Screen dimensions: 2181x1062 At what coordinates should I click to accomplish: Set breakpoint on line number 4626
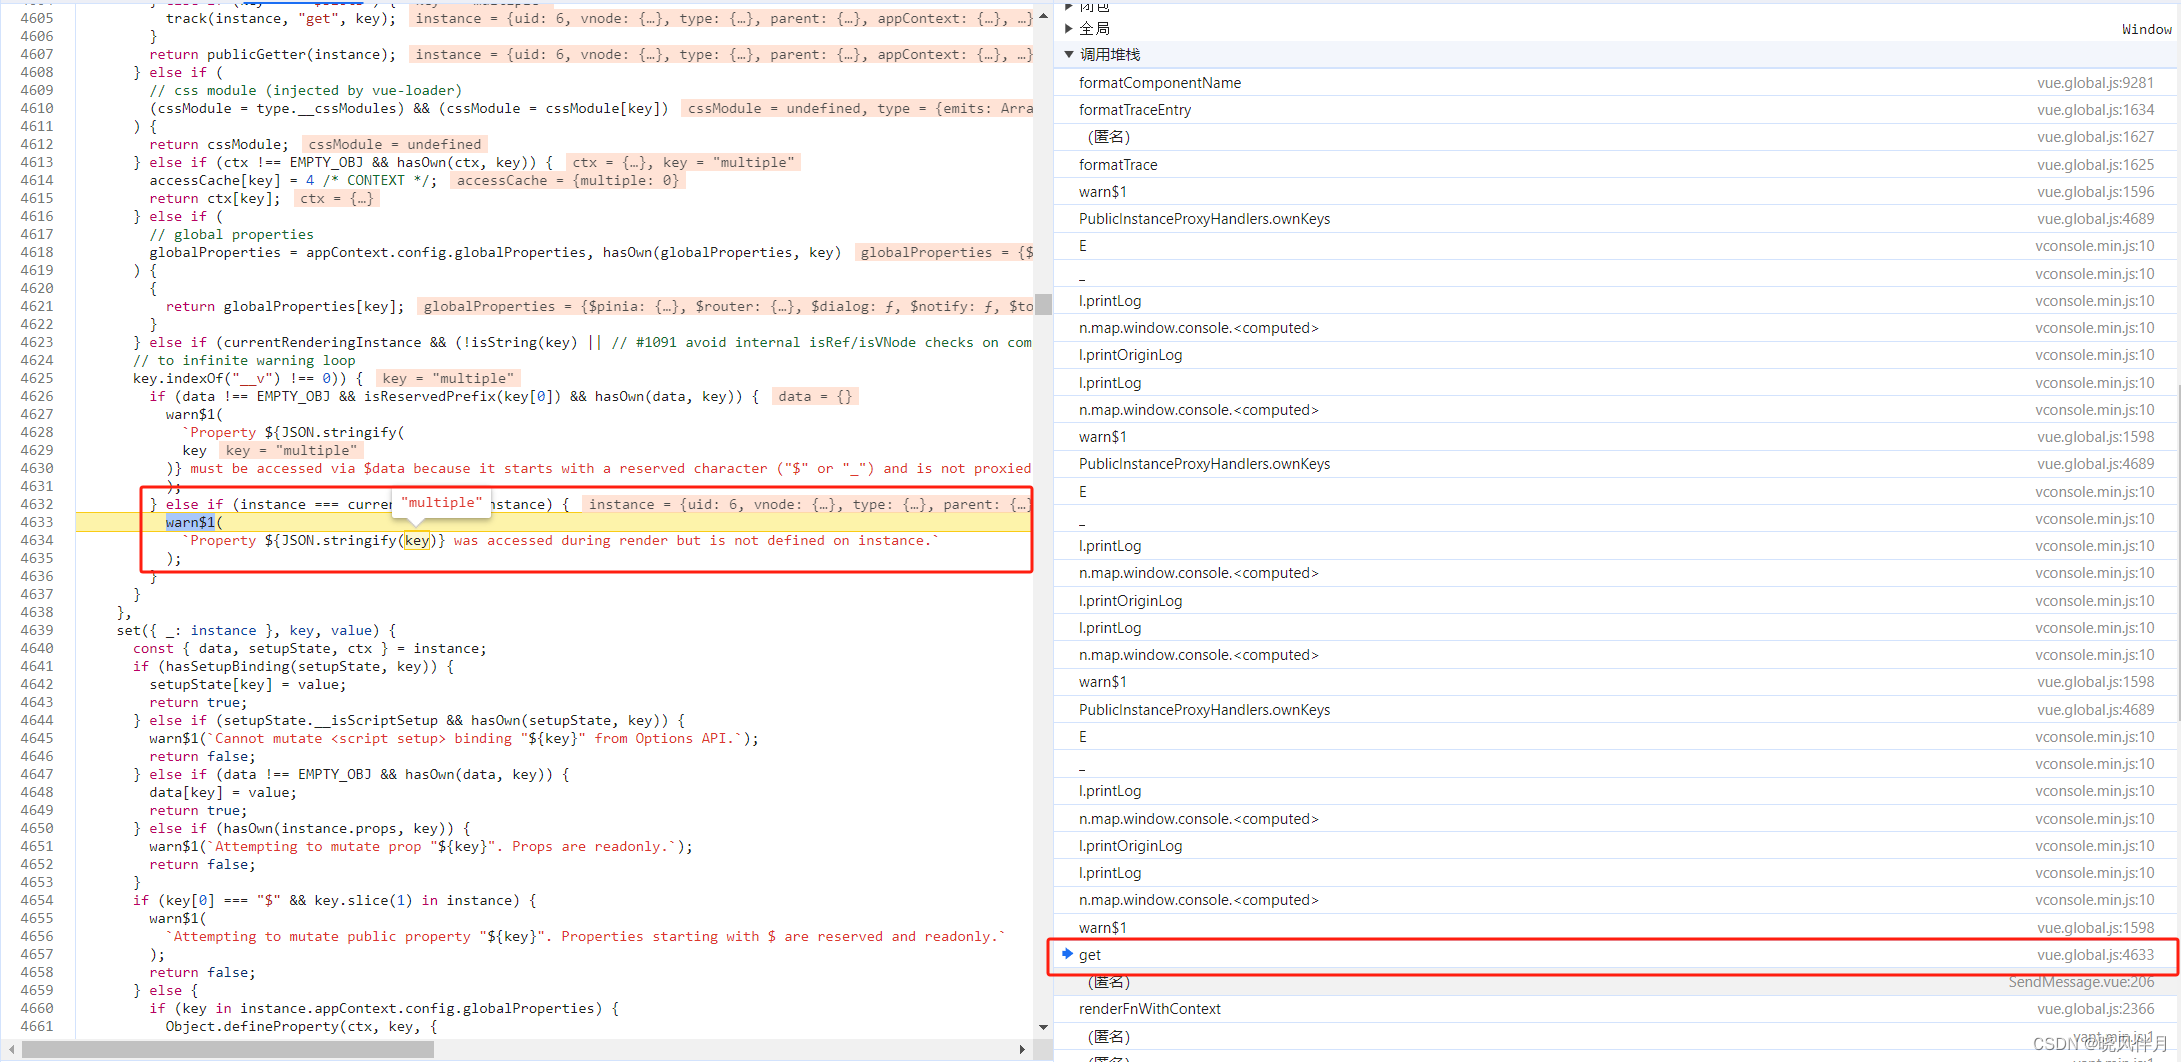[37, 396]
